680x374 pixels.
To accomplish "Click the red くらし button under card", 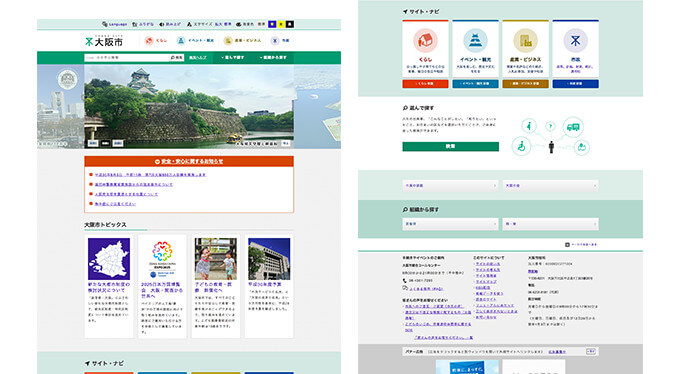I will 425,84.
